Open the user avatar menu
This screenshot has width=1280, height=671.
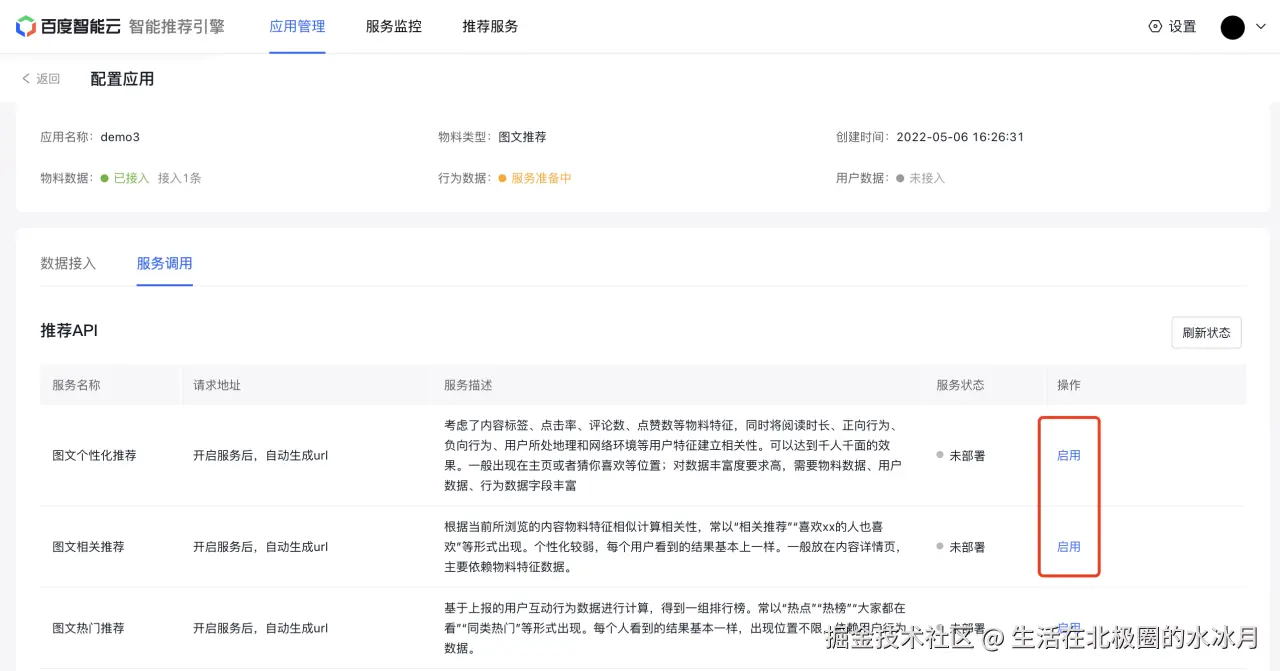coord(1232,27)
